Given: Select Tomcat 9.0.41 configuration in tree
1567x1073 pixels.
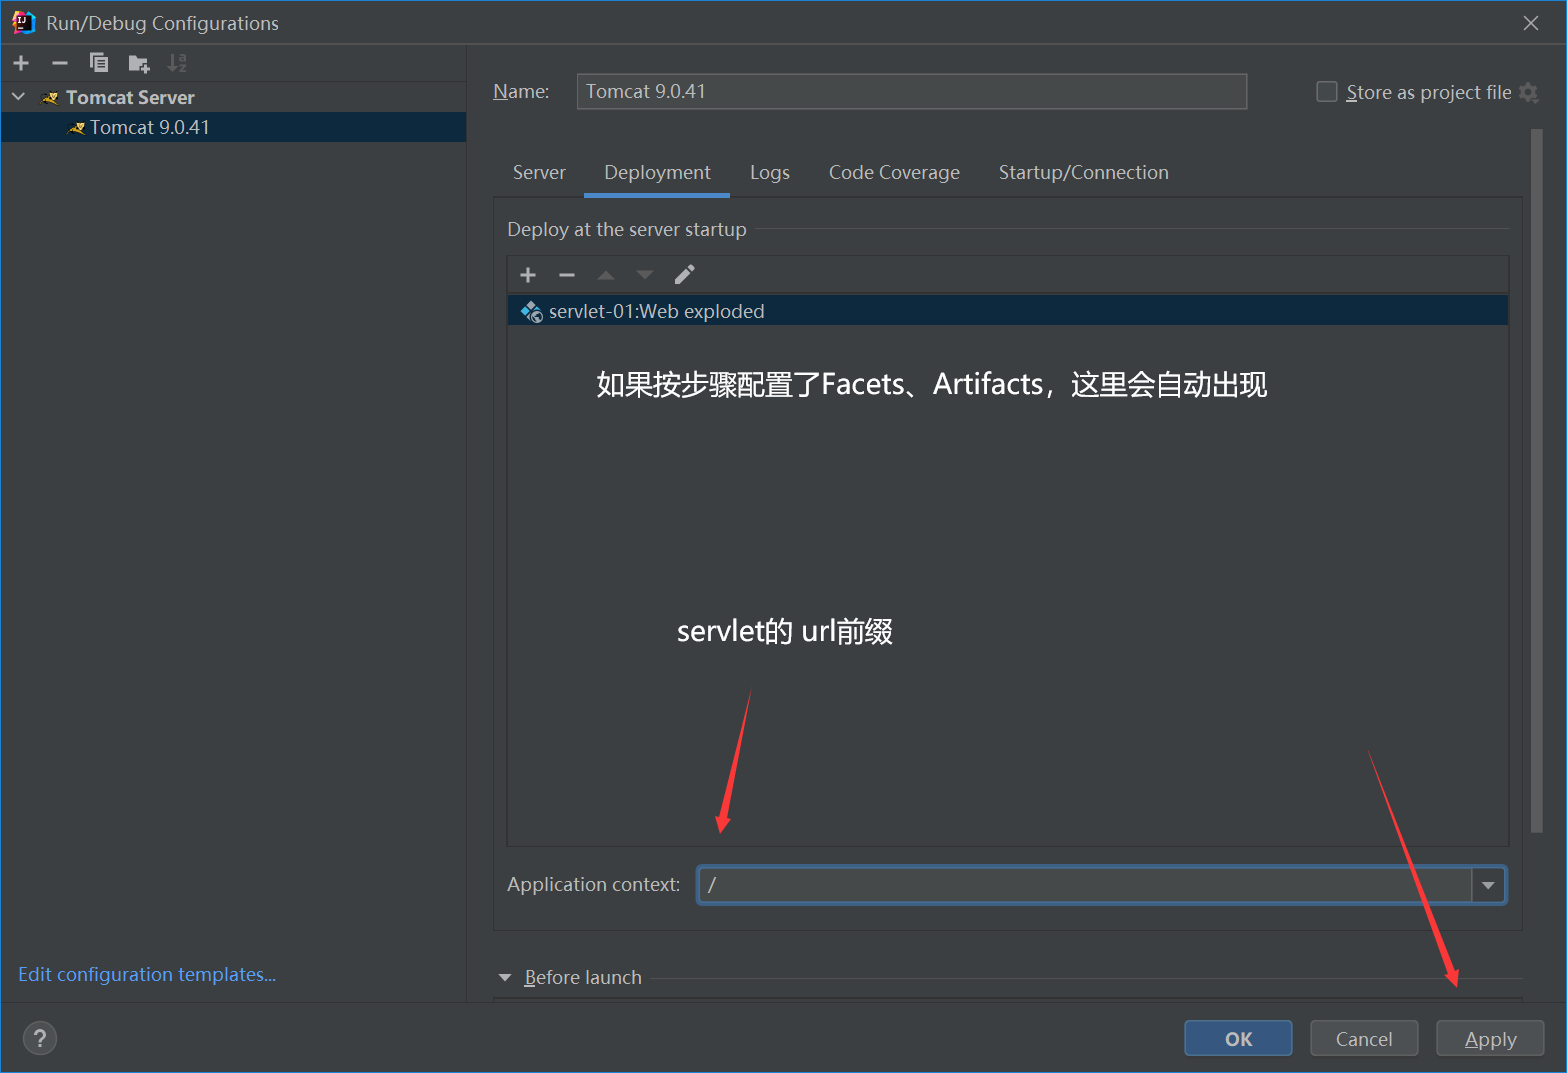Looking at the screenshot, I should (x=234, y=127).
